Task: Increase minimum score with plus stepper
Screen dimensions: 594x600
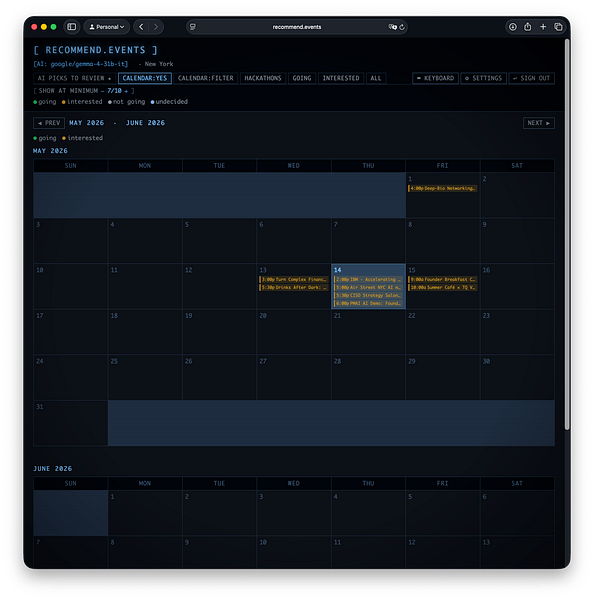Action: tap(126, 91)
